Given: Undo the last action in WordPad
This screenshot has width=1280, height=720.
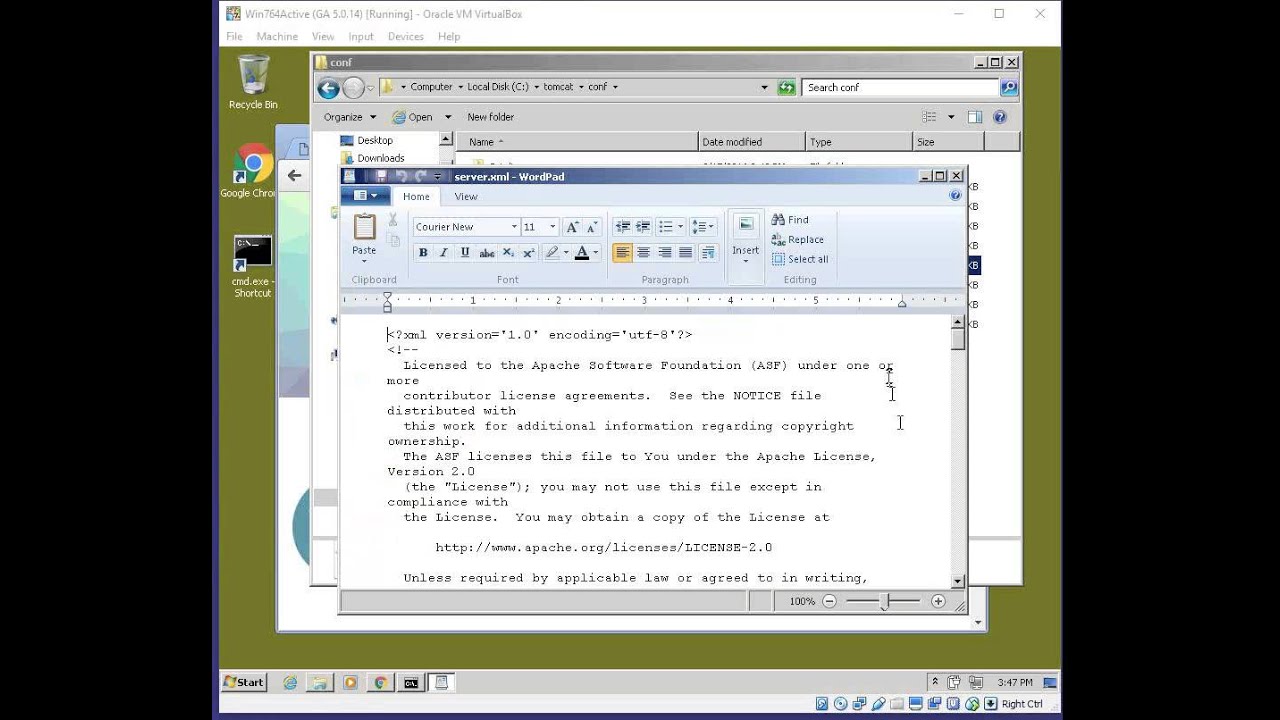Looking at the screenshot, I should pos(401,176).
